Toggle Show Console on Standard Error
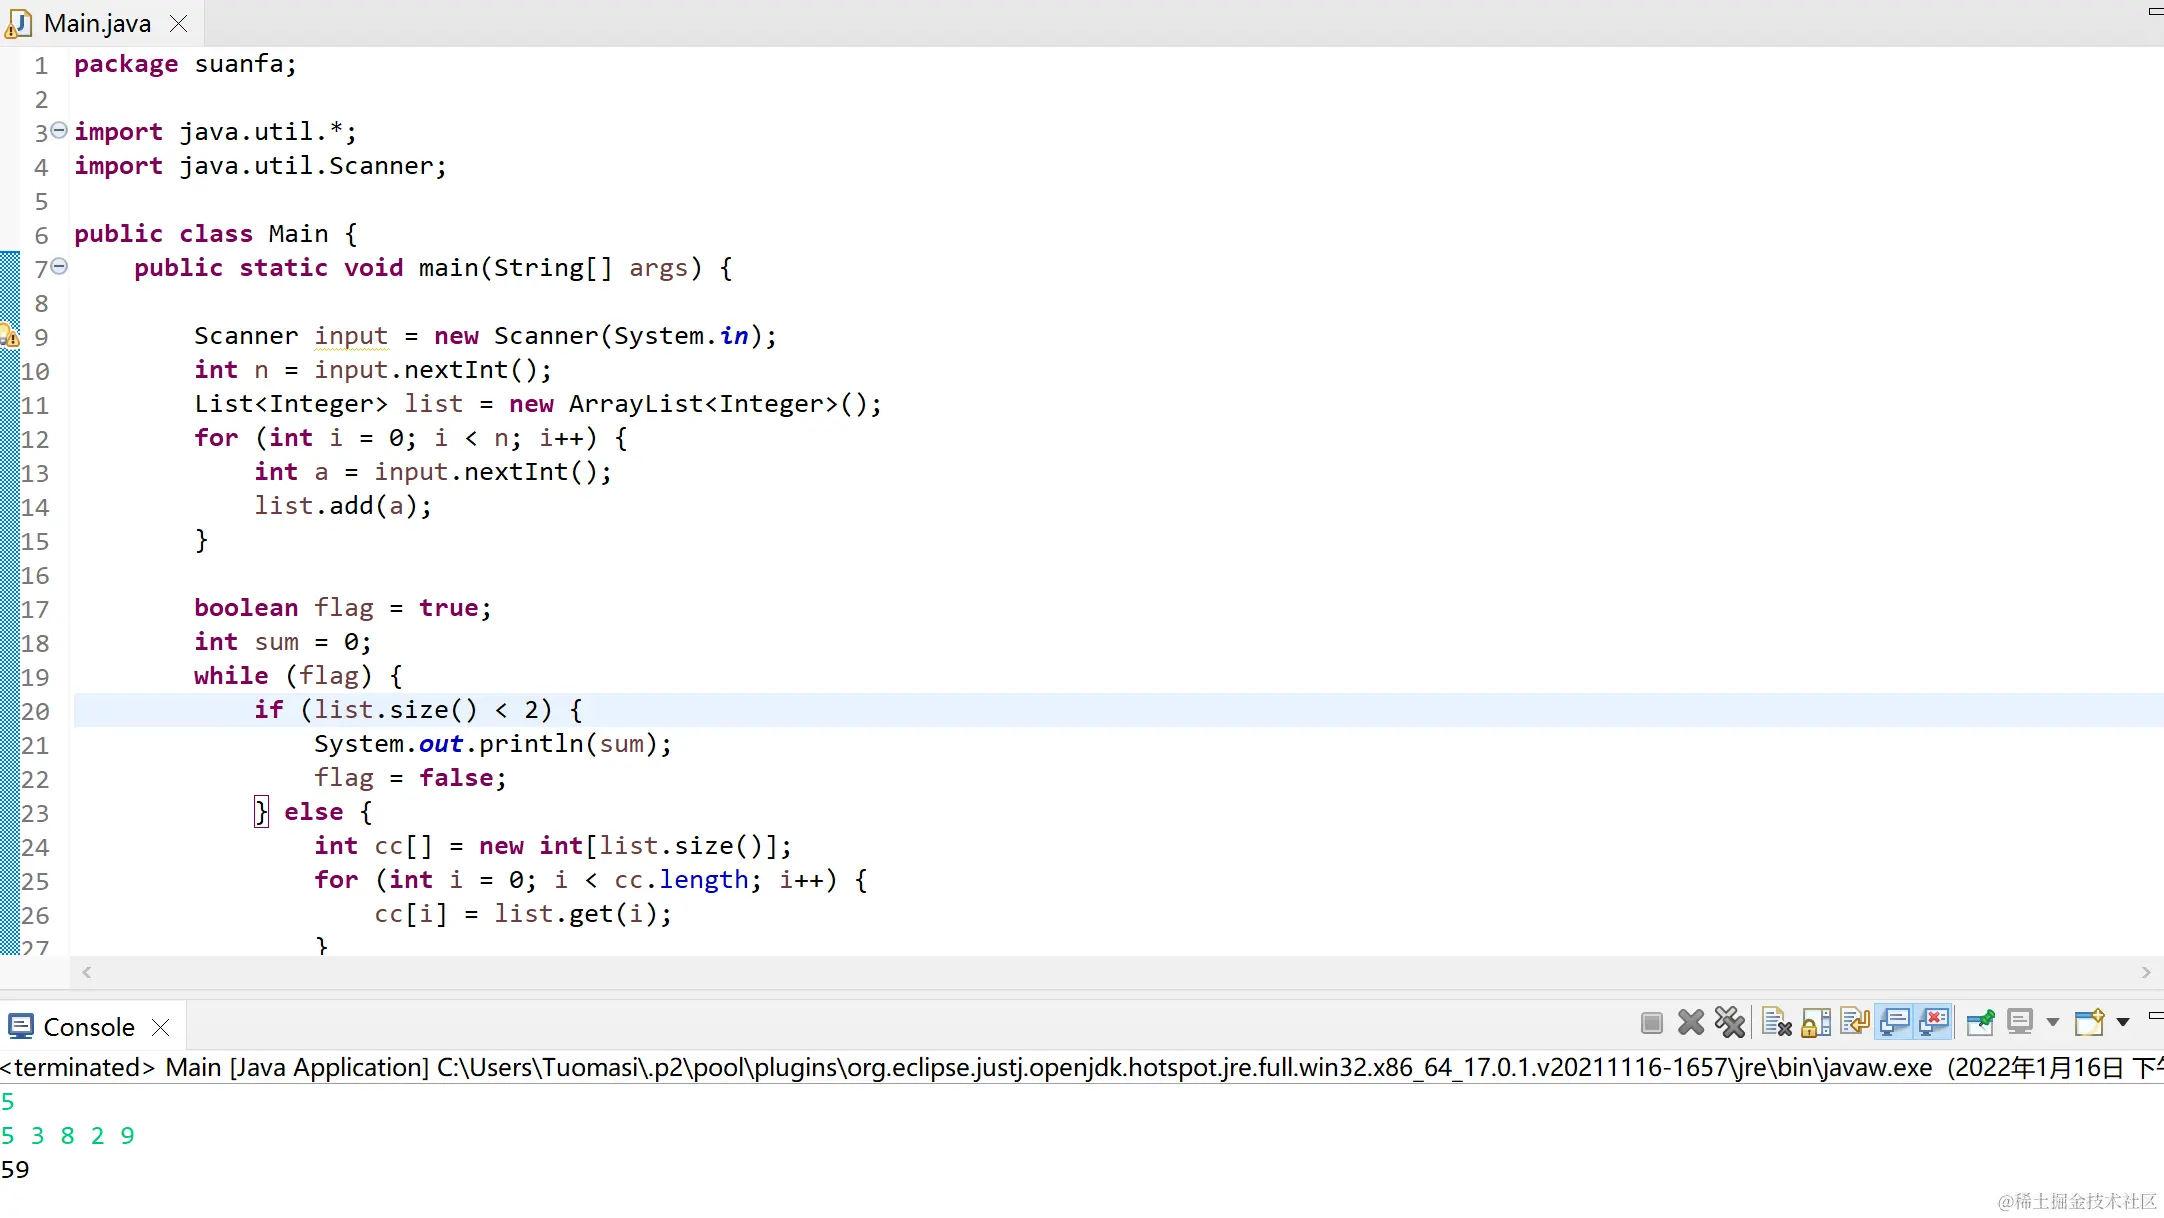This screenshot has height=1218, width=2164. pos(1934,1023)
